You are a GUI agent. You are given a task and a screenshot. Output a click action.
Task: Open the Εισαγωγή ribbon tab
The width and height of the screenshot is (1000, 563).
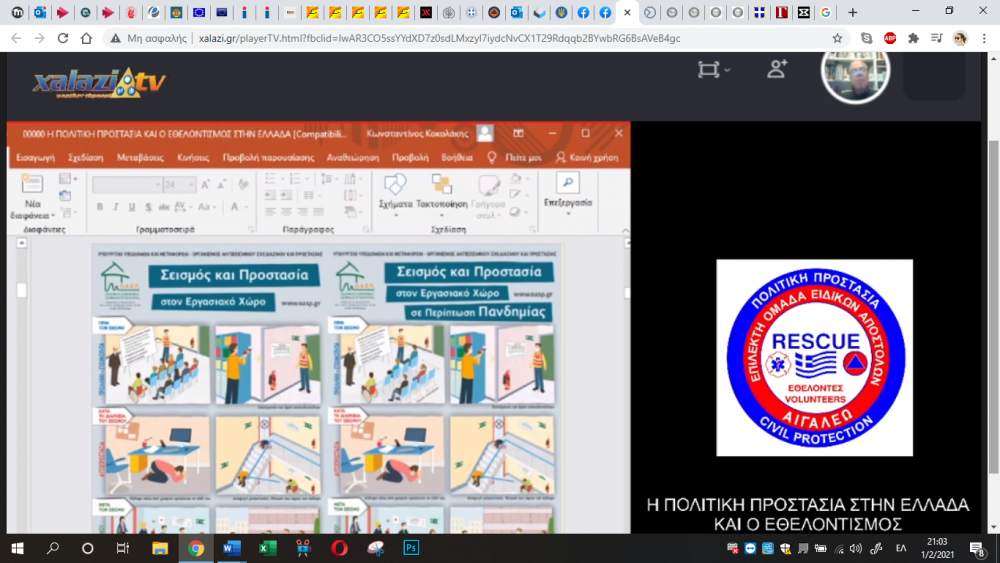[x=36, y=157]
